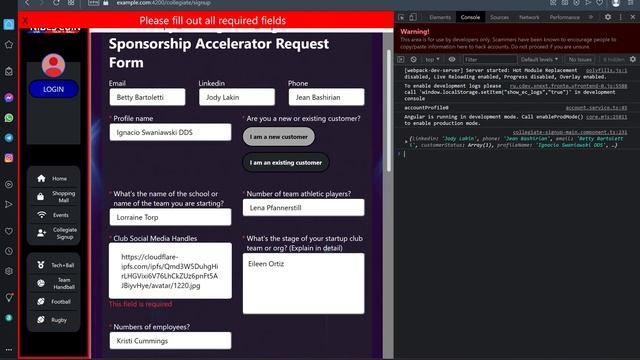The image size is (640, 360).
Task: Open Events in app sidebar
Action: pos(53,215)
